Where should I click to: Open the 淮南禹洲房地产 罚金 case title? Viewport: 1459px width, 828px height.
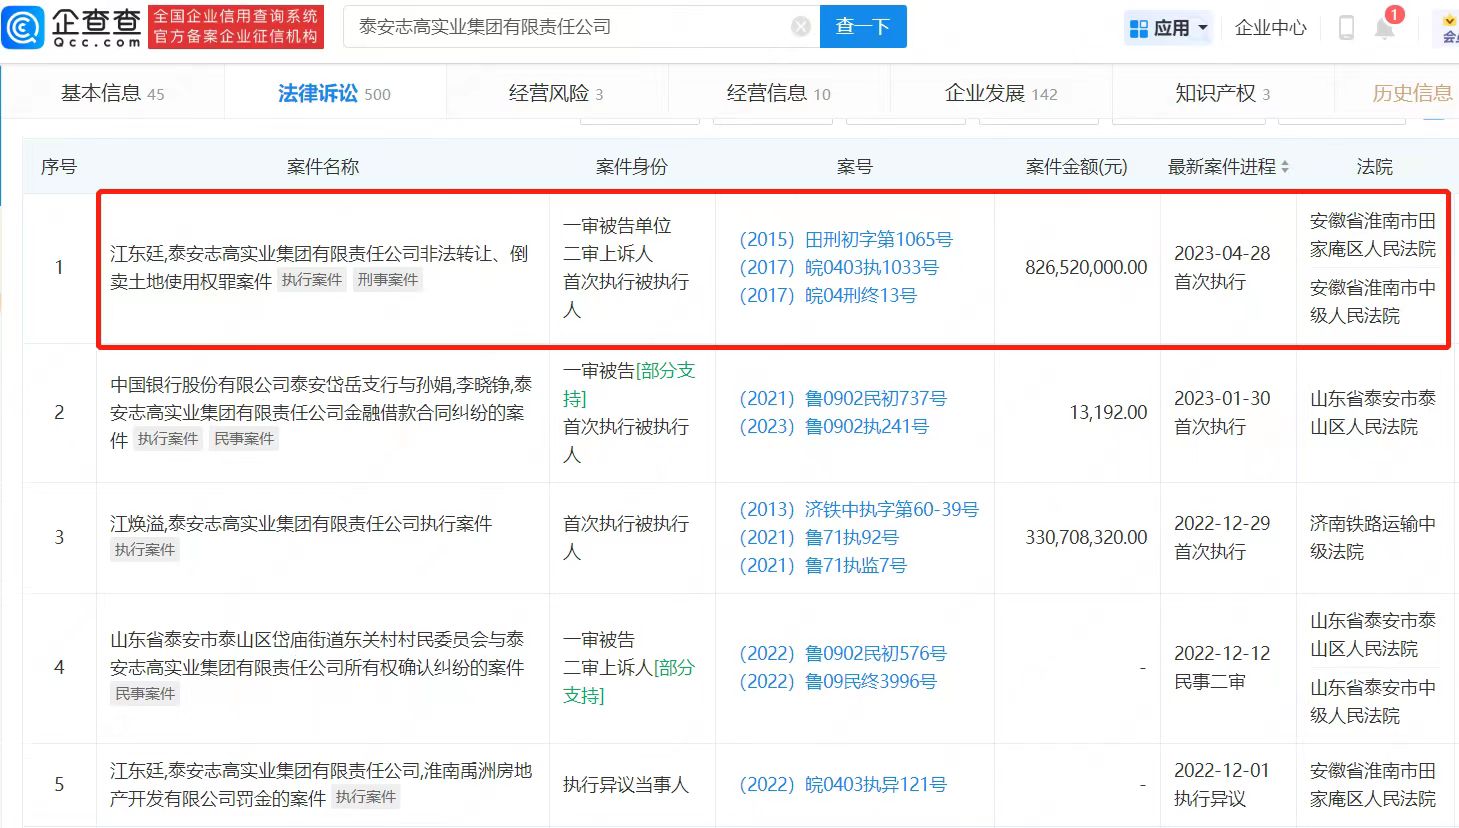[x=321, y=784]
